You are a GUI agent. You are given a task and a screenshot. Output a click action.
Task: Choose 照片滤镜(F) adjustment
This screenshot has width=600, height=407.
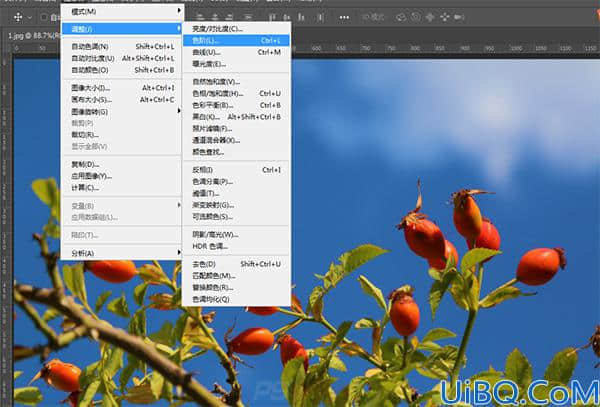pyautogui.click(x=236, y=129)
